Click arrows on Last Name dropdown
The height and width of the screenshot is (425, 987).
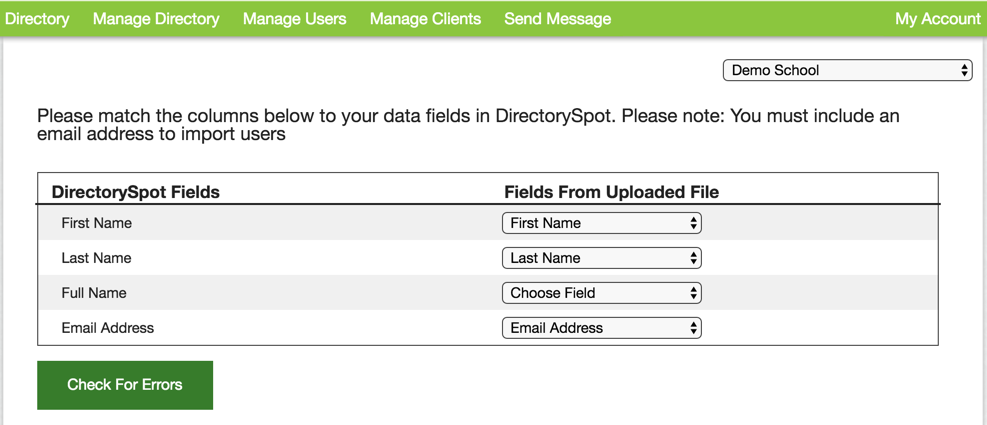click(693, 258)
